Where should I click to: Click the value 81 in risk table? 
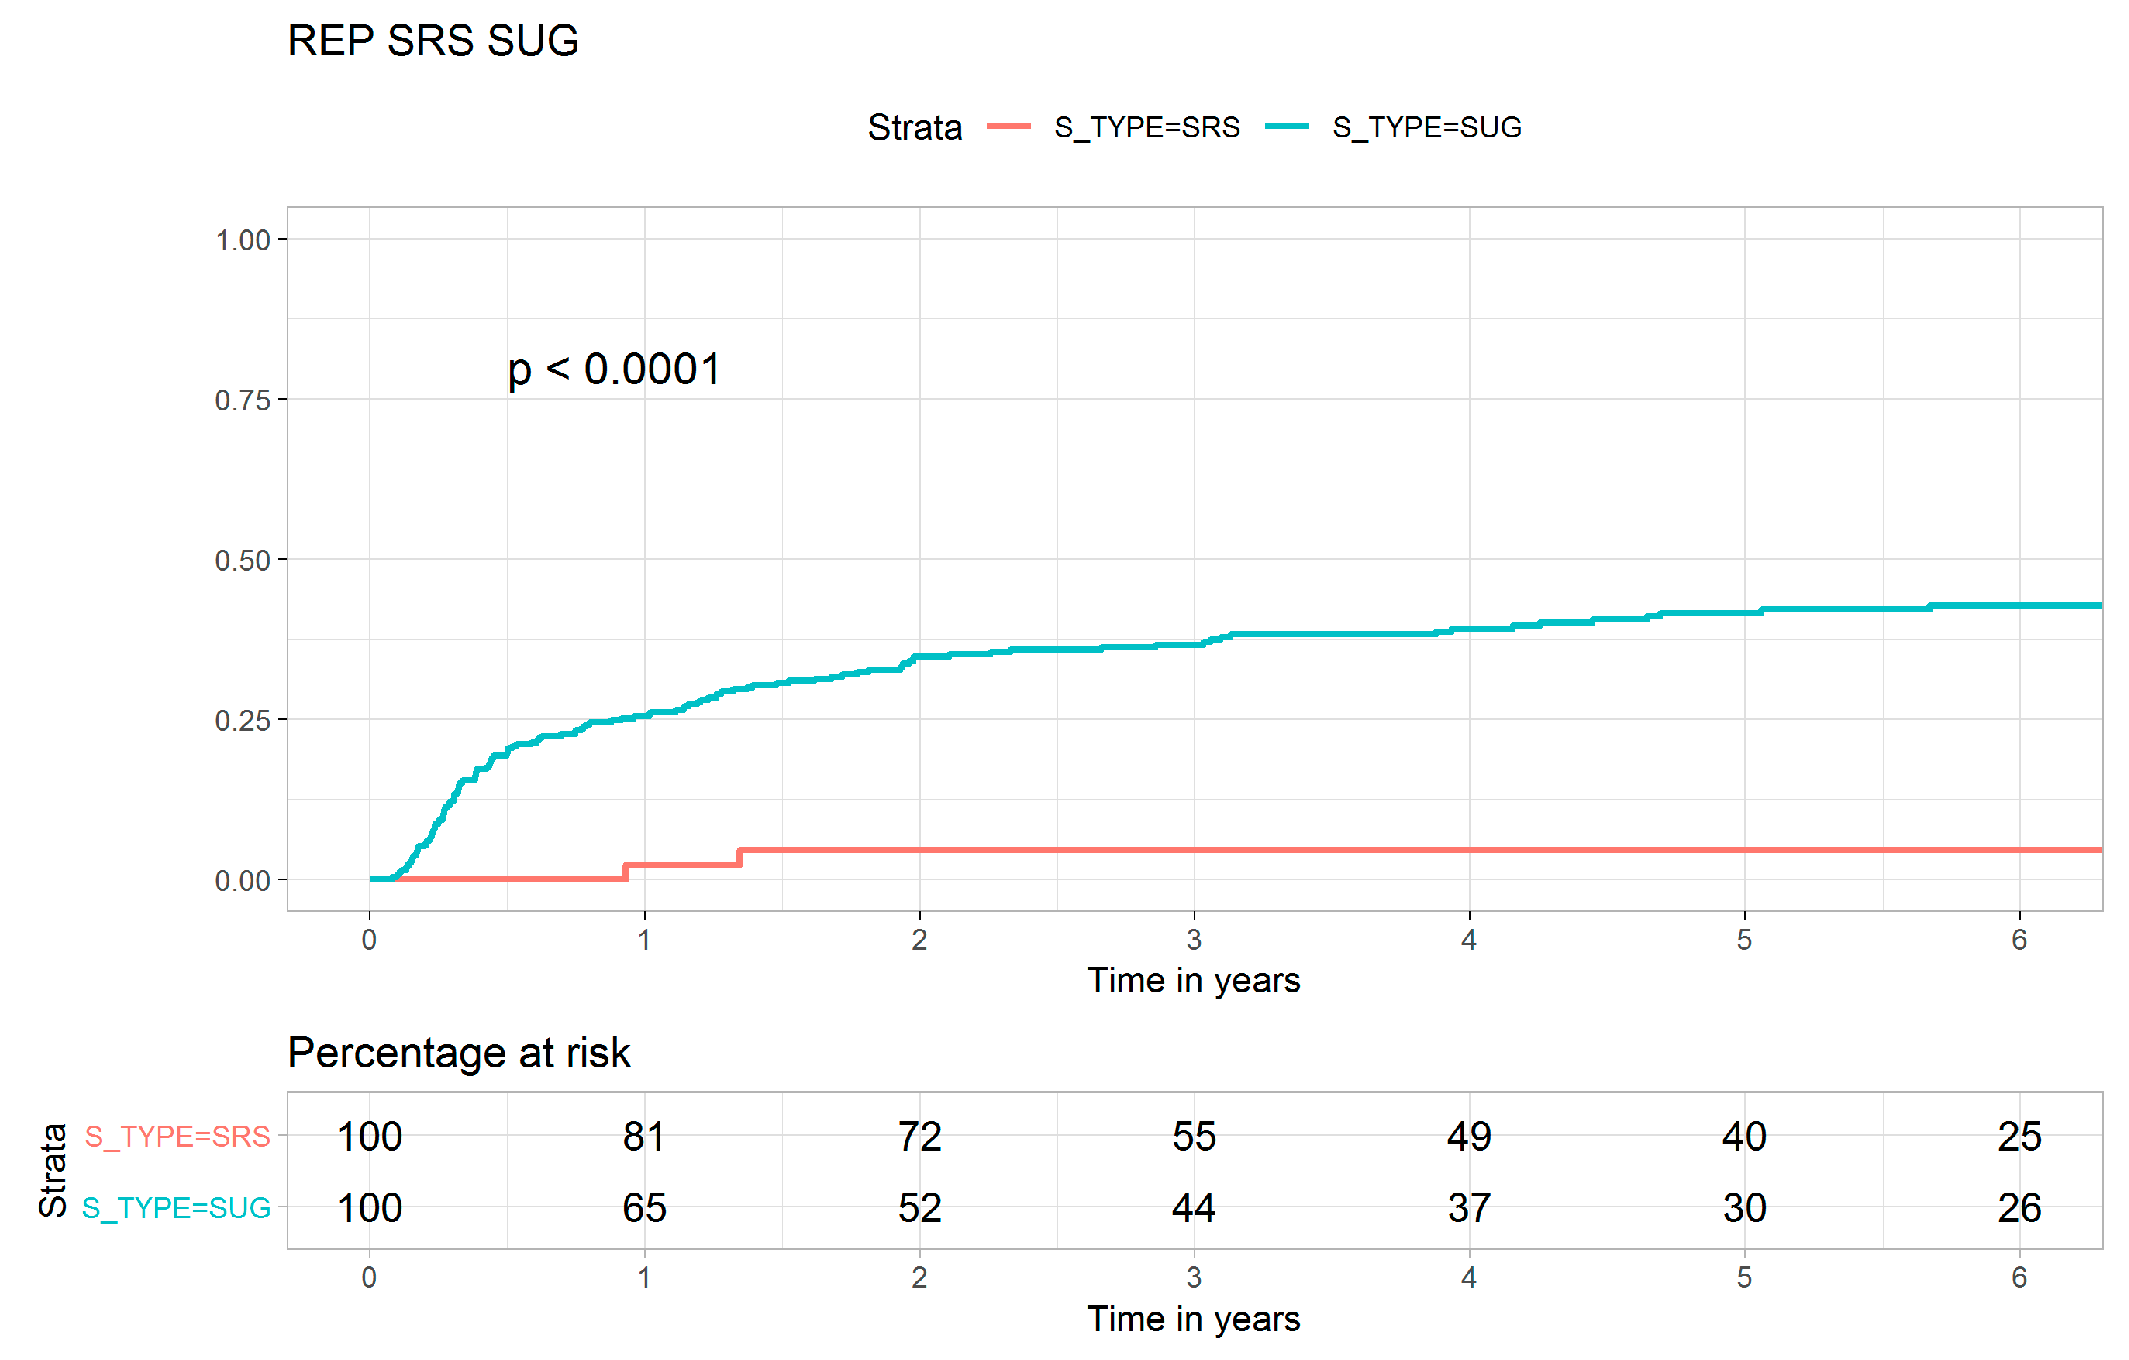[644, 1137]
